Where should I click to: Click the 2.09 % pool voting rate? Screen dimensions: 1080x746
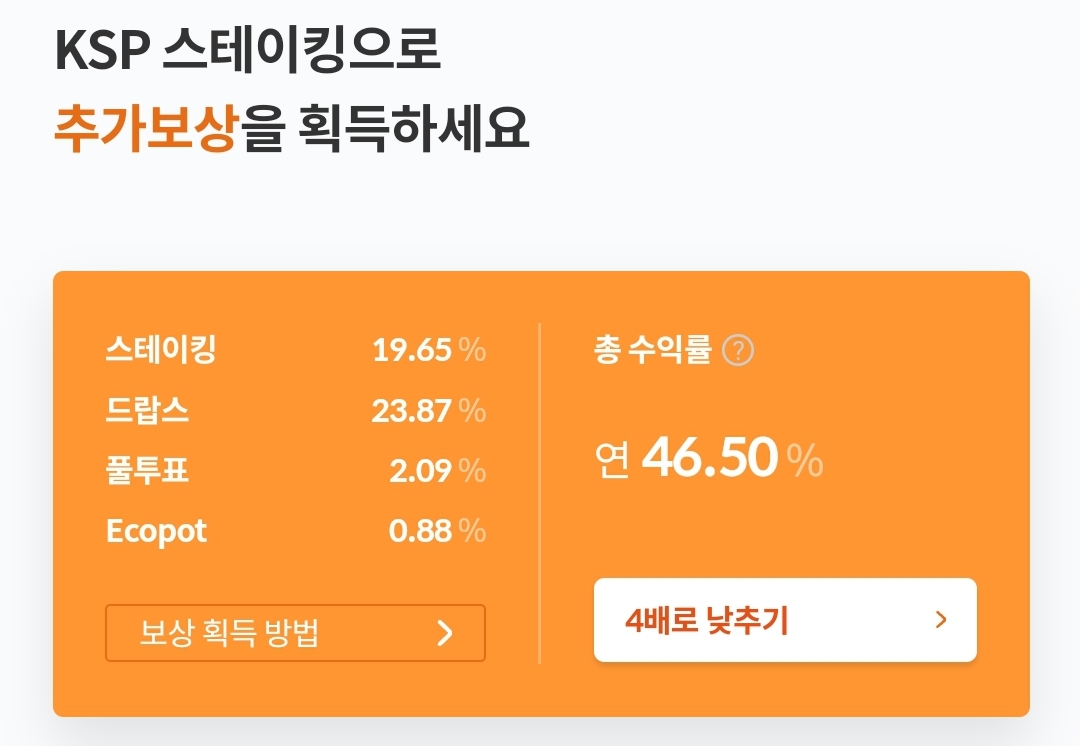438,471
